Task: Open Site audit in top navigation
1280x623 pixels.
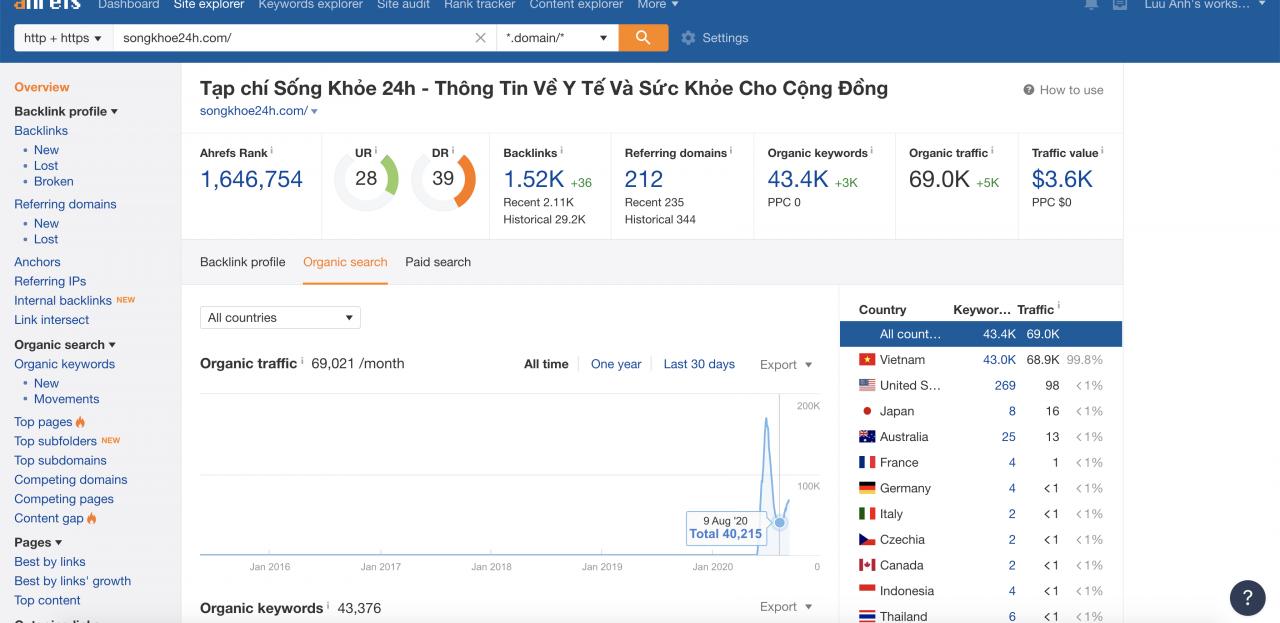Action: pyautogui.click(x=403, y=5)
